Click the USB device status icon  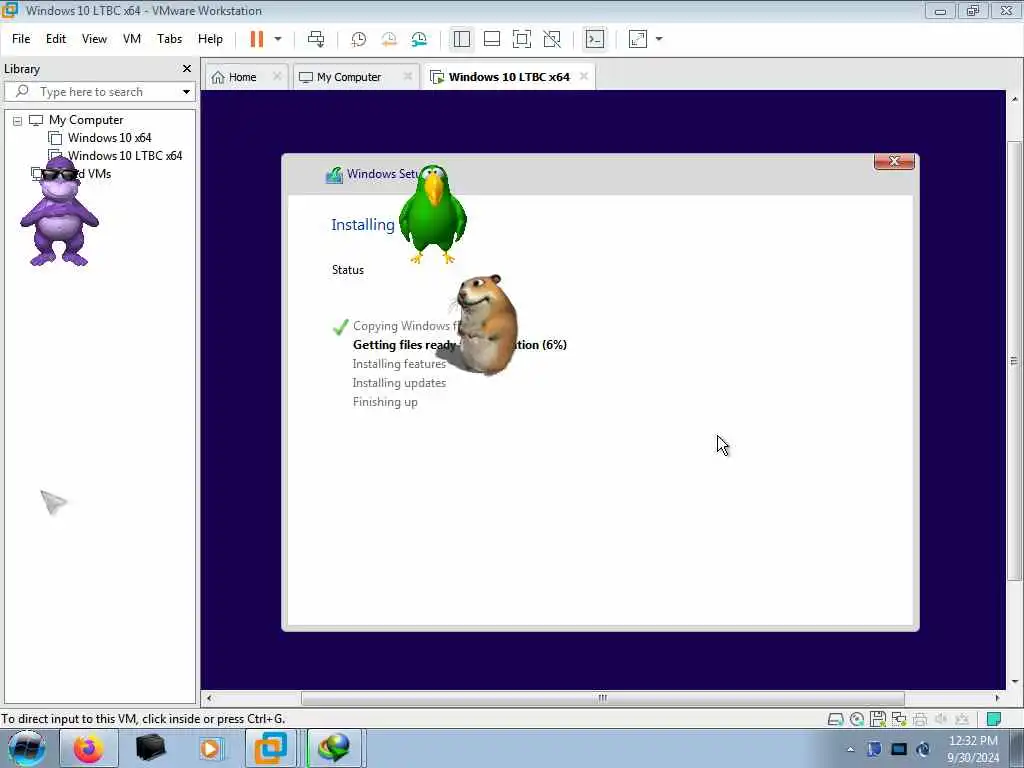(x=962, y=720)
